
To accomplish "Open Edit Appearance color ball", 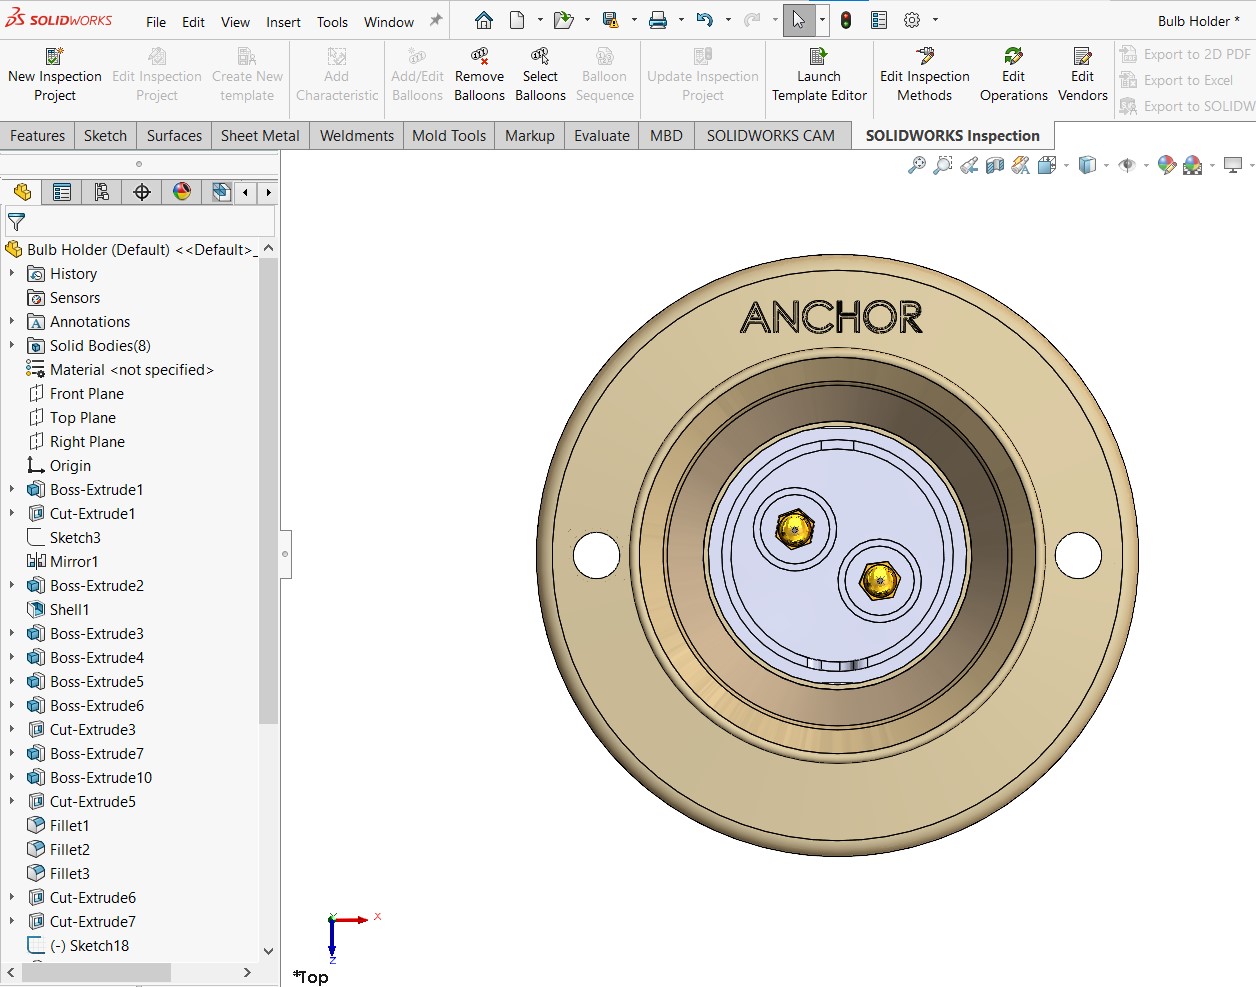I will [x=1166, y=165].
